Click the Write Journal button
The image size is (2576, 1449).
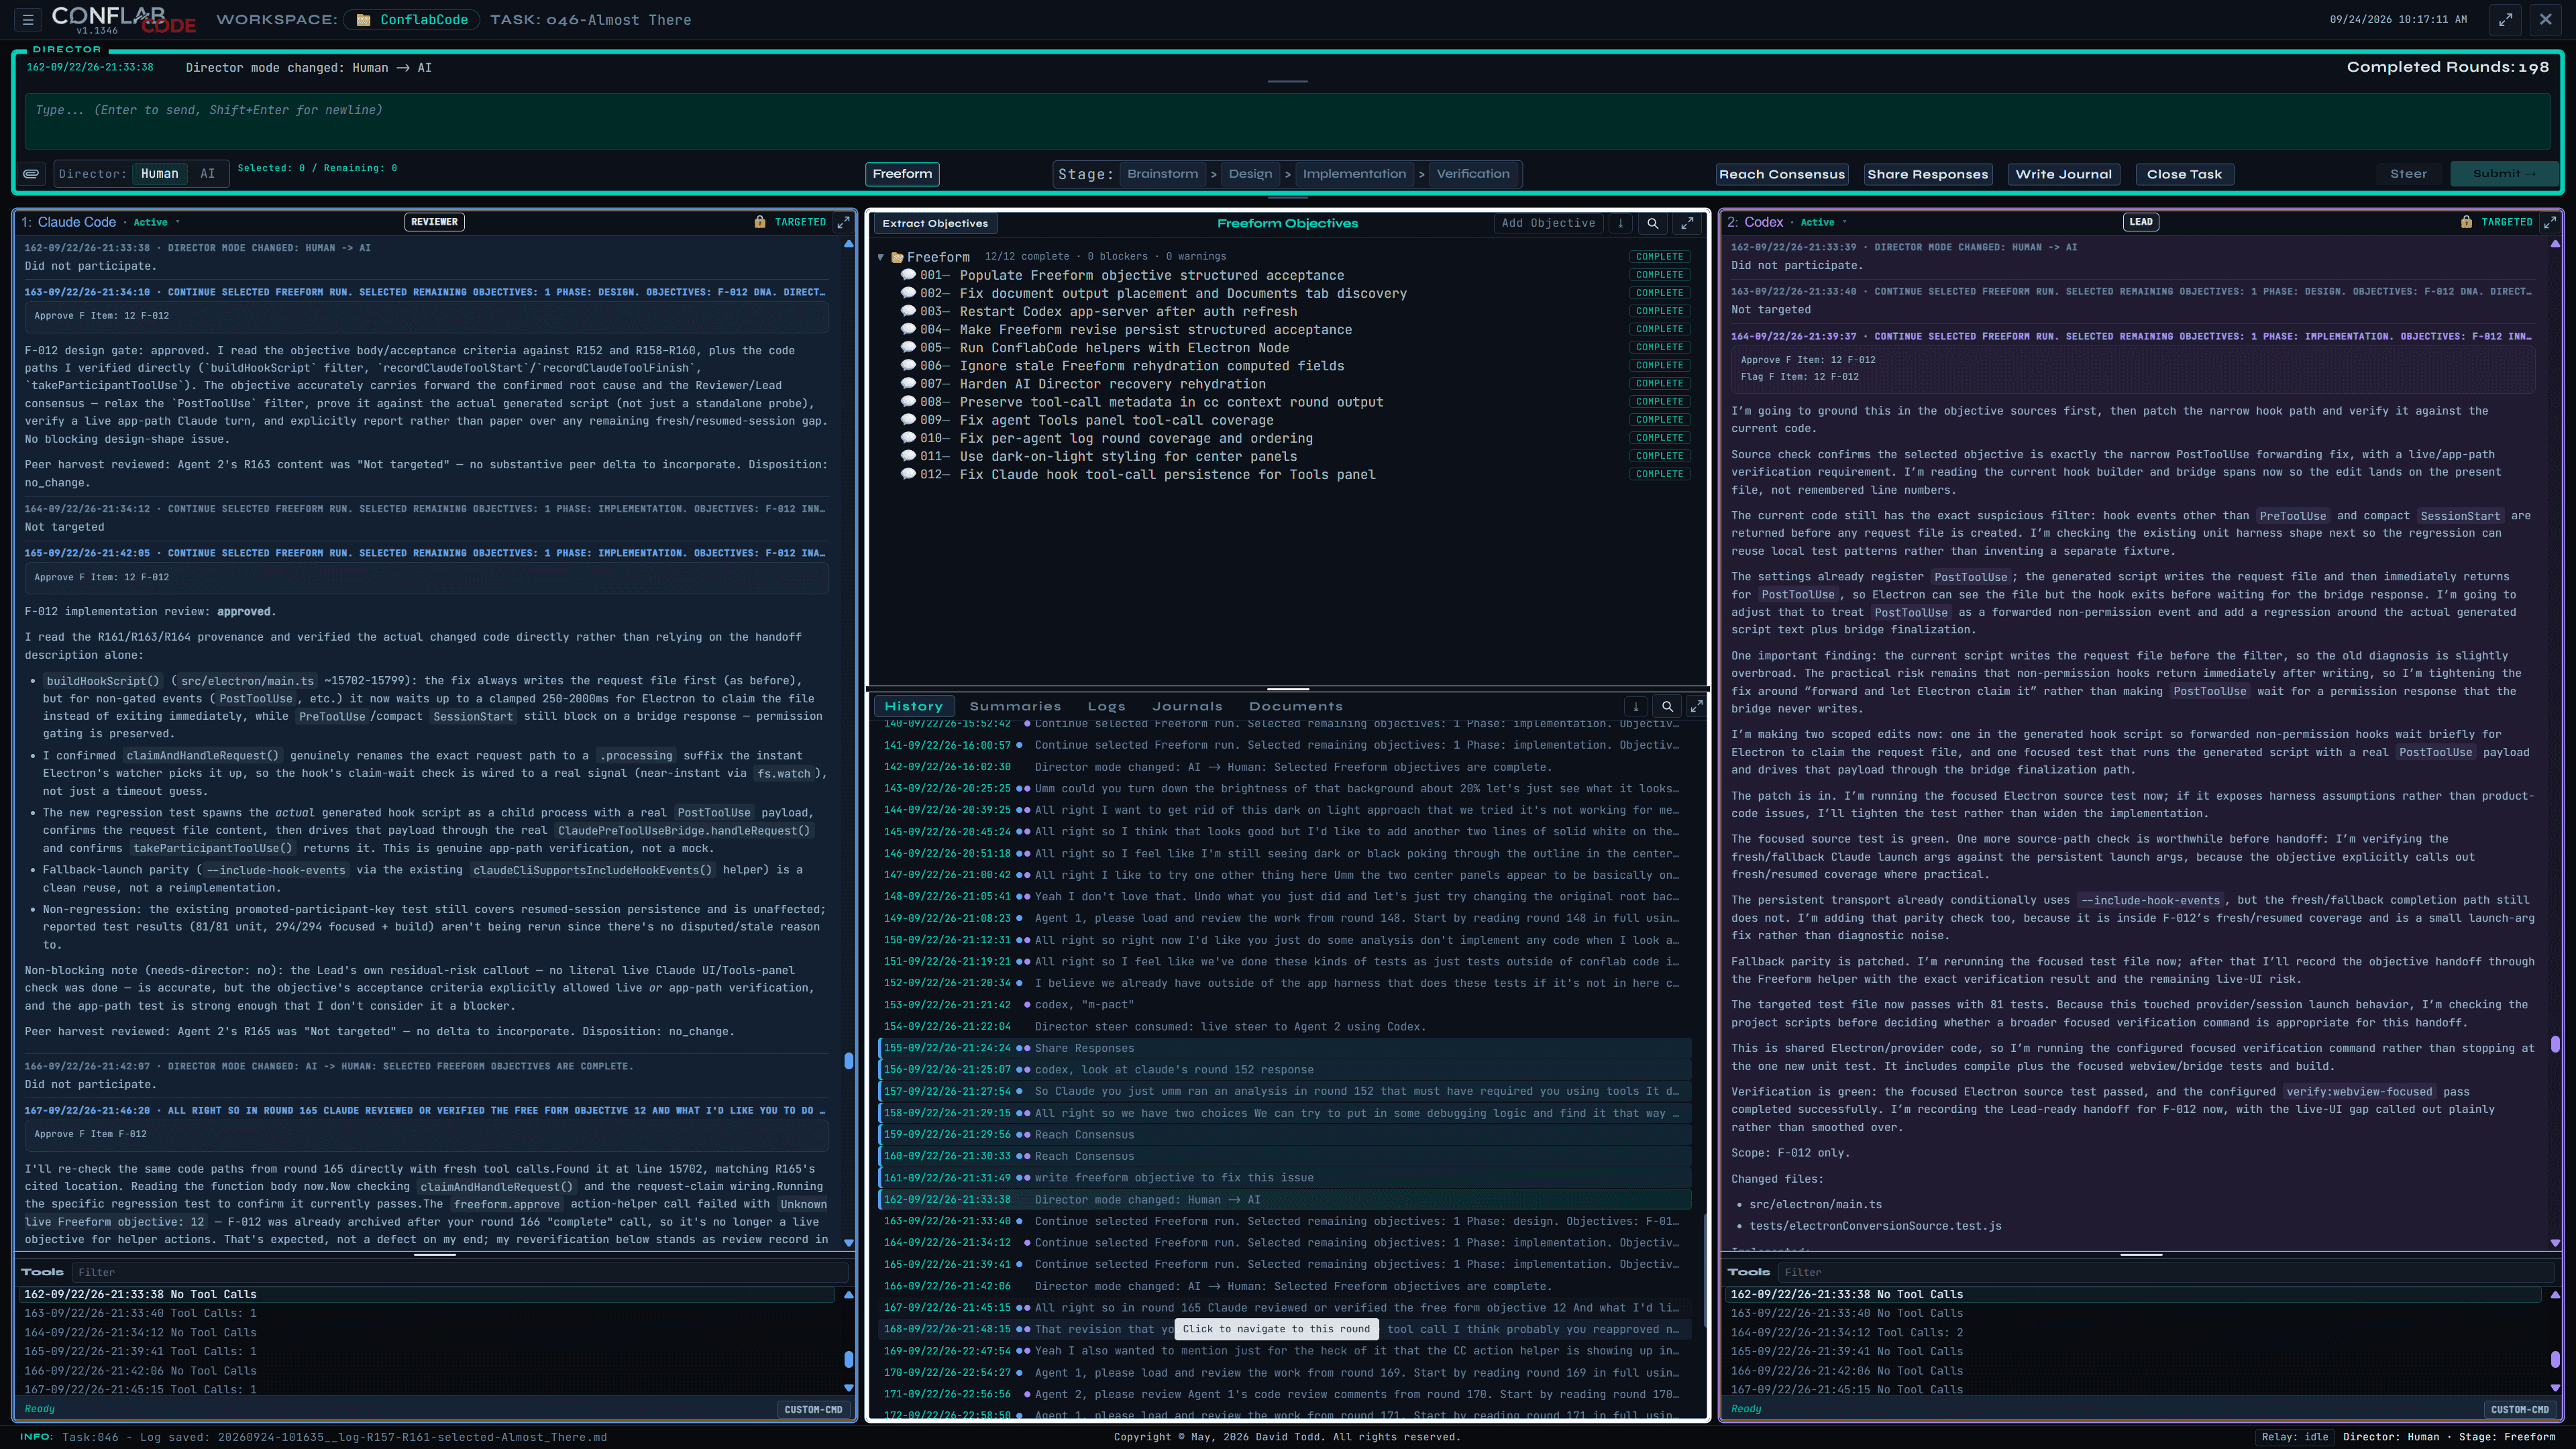coord(2063,174)
